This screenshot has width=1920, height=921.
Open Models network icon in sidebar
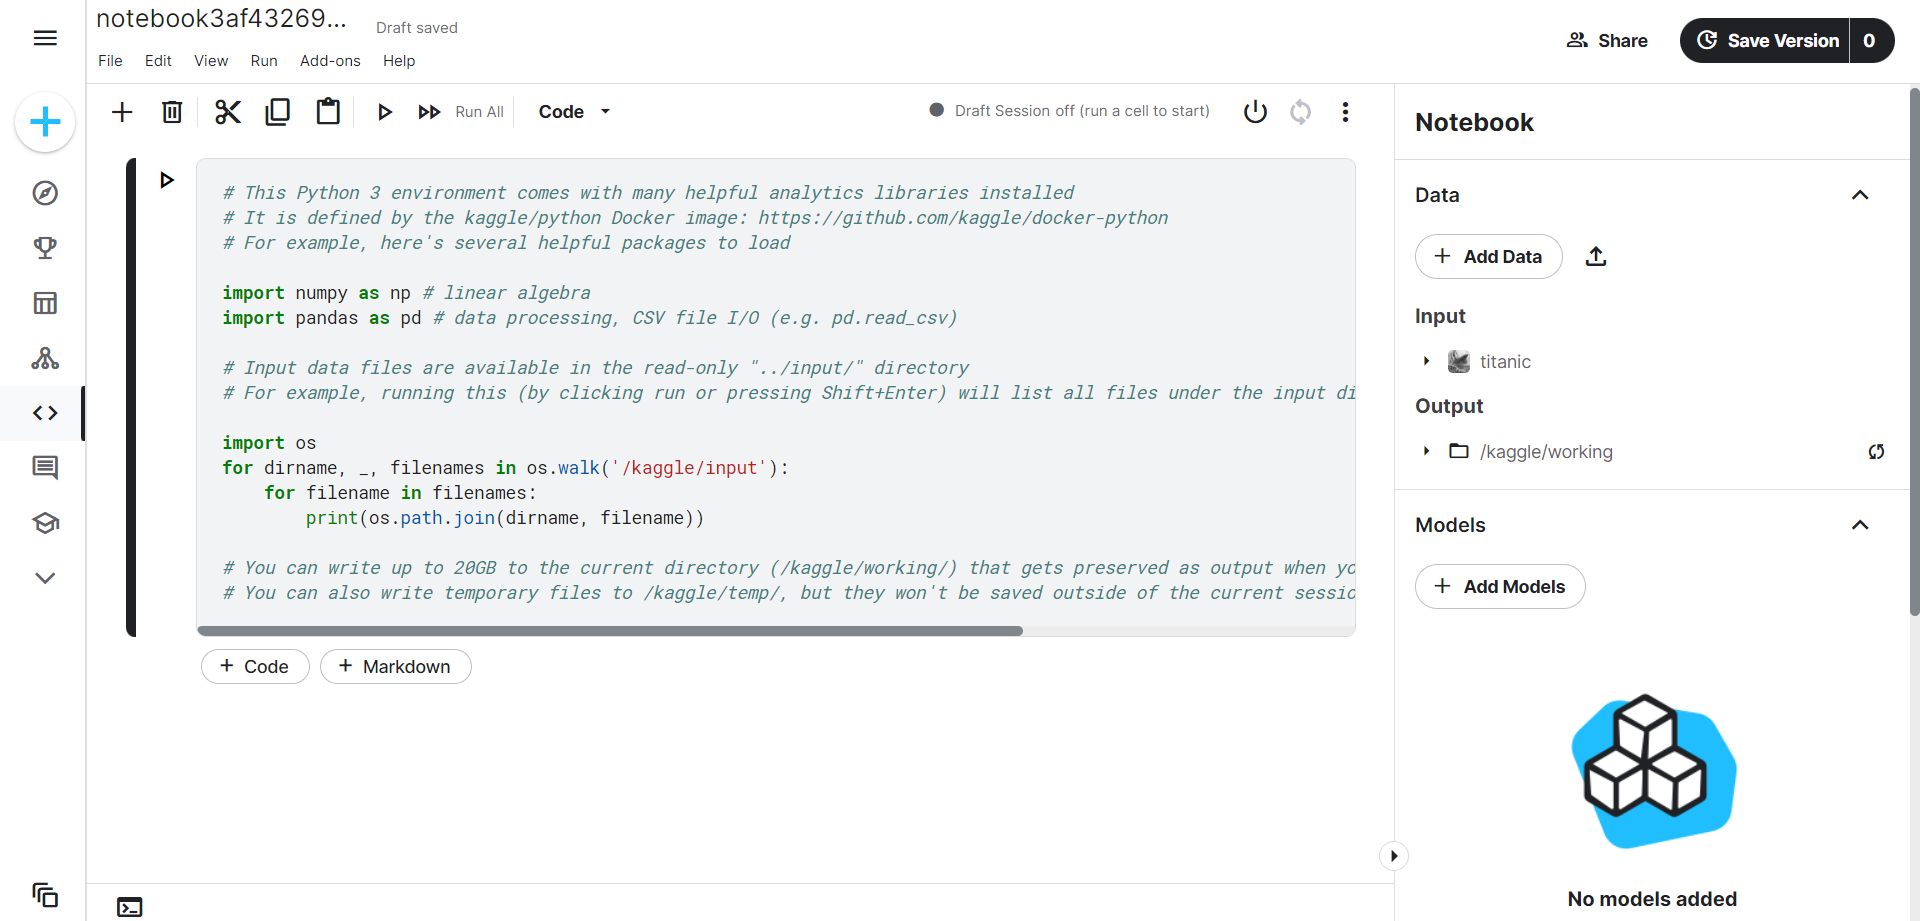pyautogui.click(x=45, y=358)
